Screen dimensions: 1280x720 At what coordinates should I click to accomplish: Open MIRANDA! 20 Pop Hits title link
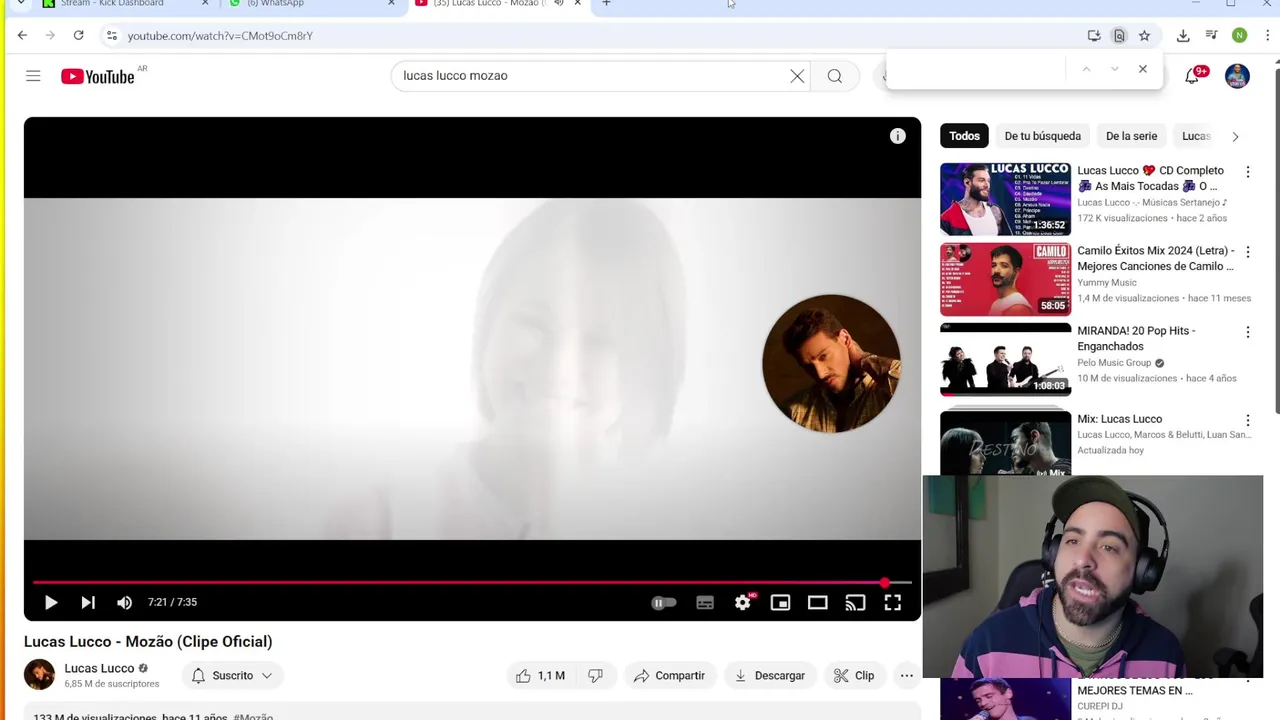tap(1136, 338)
